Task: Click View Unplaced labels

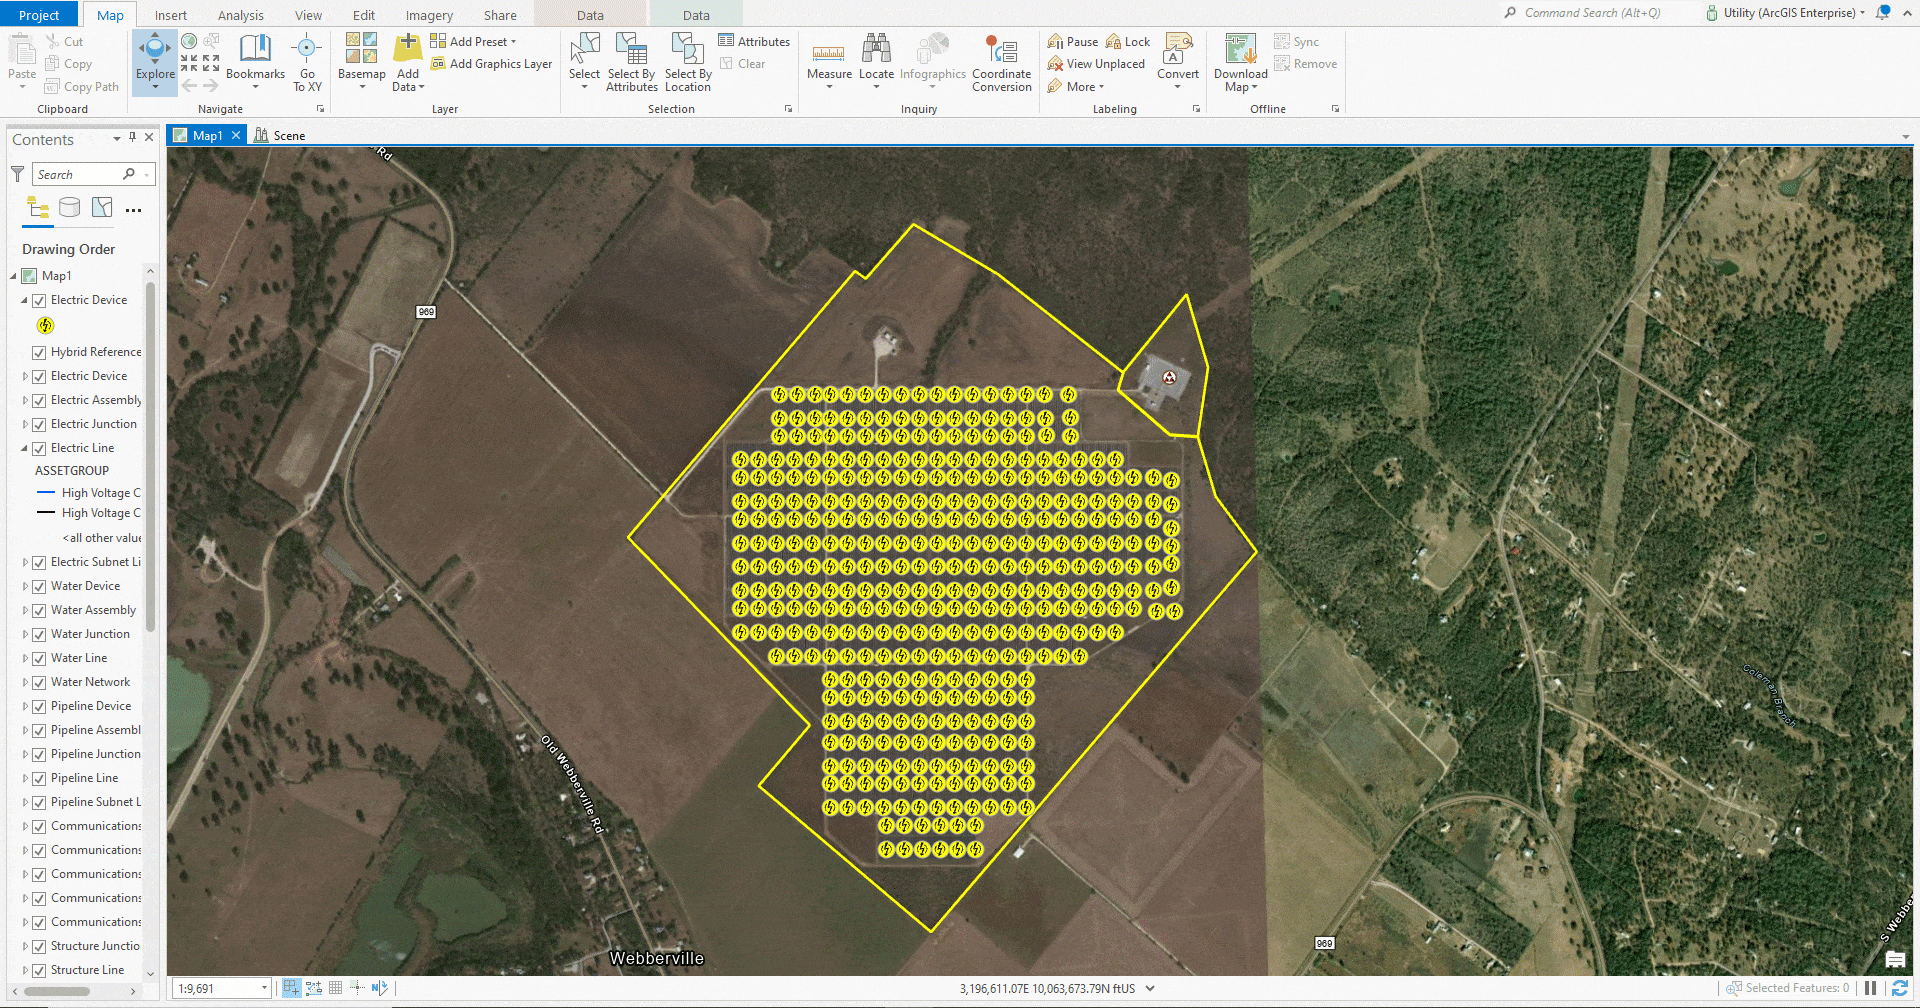Action: pyautogui.click(x=1095, y=64)
